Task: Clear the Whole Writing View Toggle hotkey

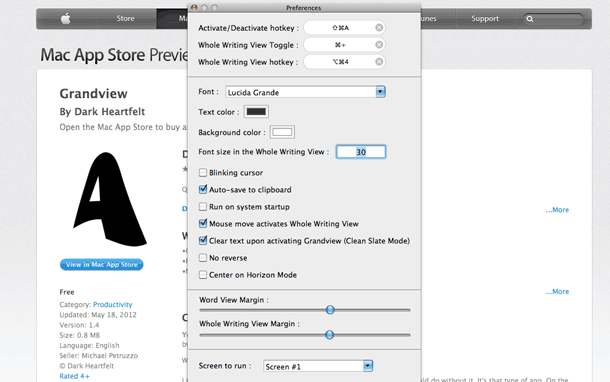Action: click(379, 45)
